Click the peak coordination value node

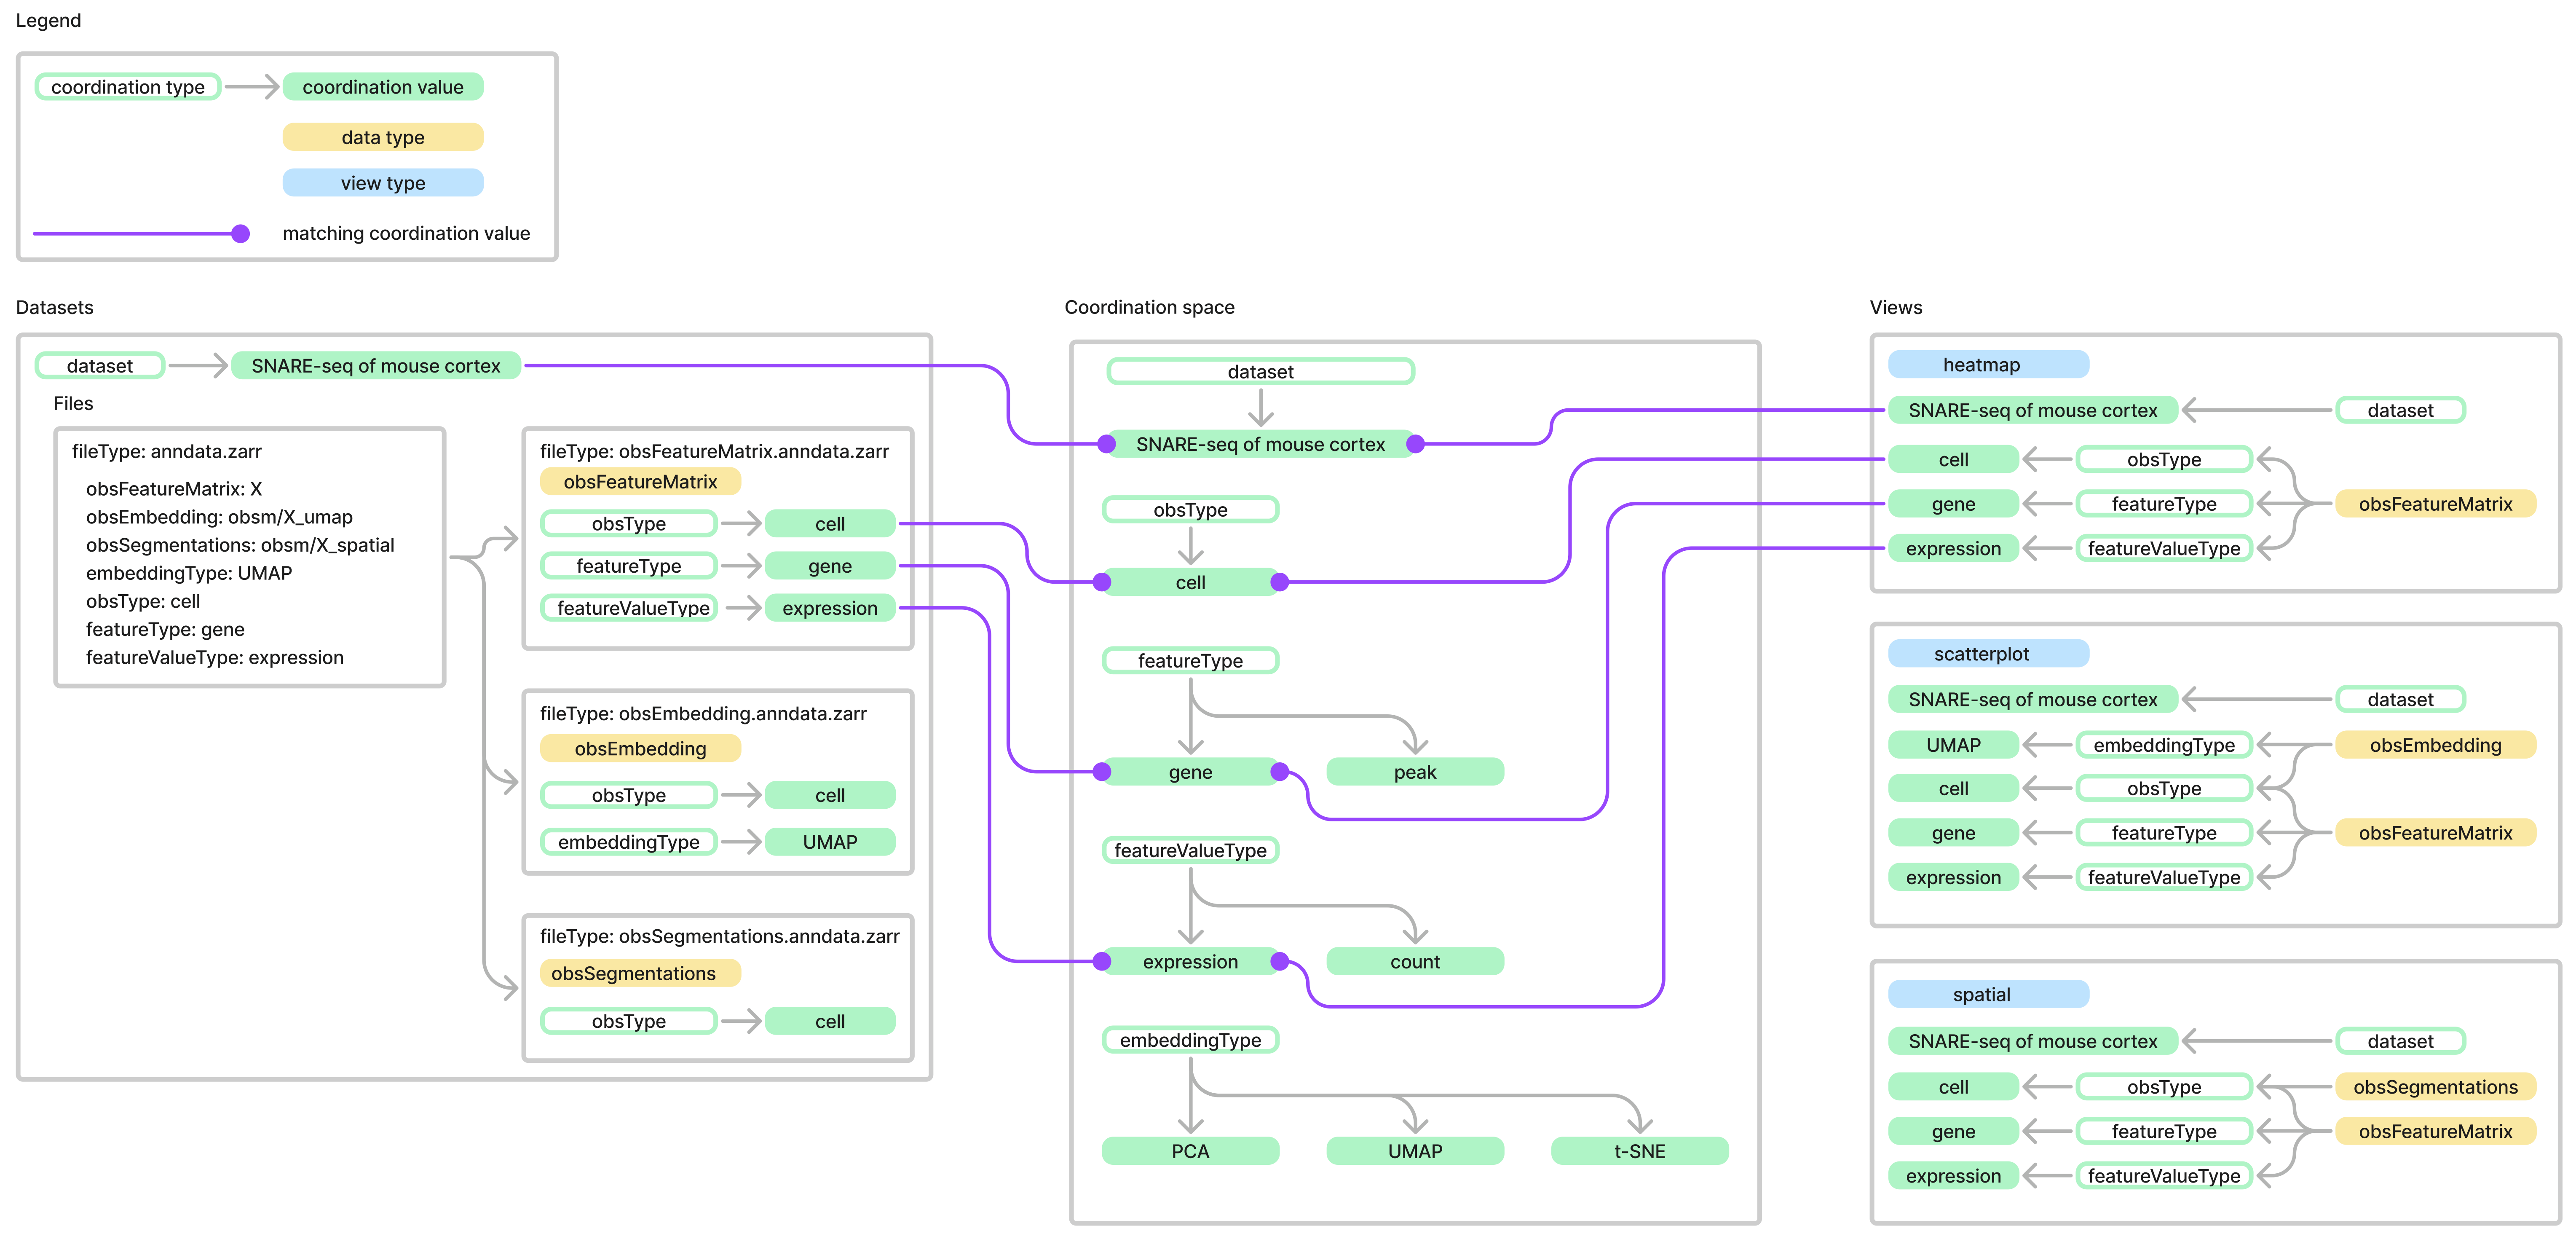point(1414,772)
